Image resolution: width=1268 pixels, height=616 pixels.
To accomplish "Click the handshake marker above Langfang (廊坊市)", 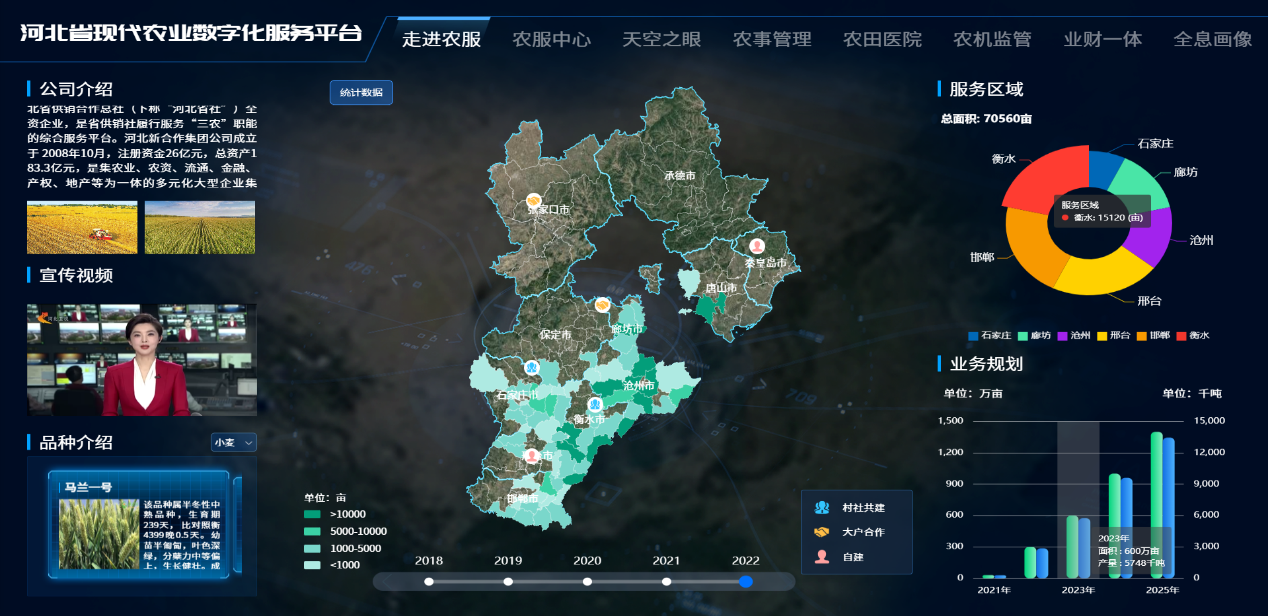I will coord(602,304).
